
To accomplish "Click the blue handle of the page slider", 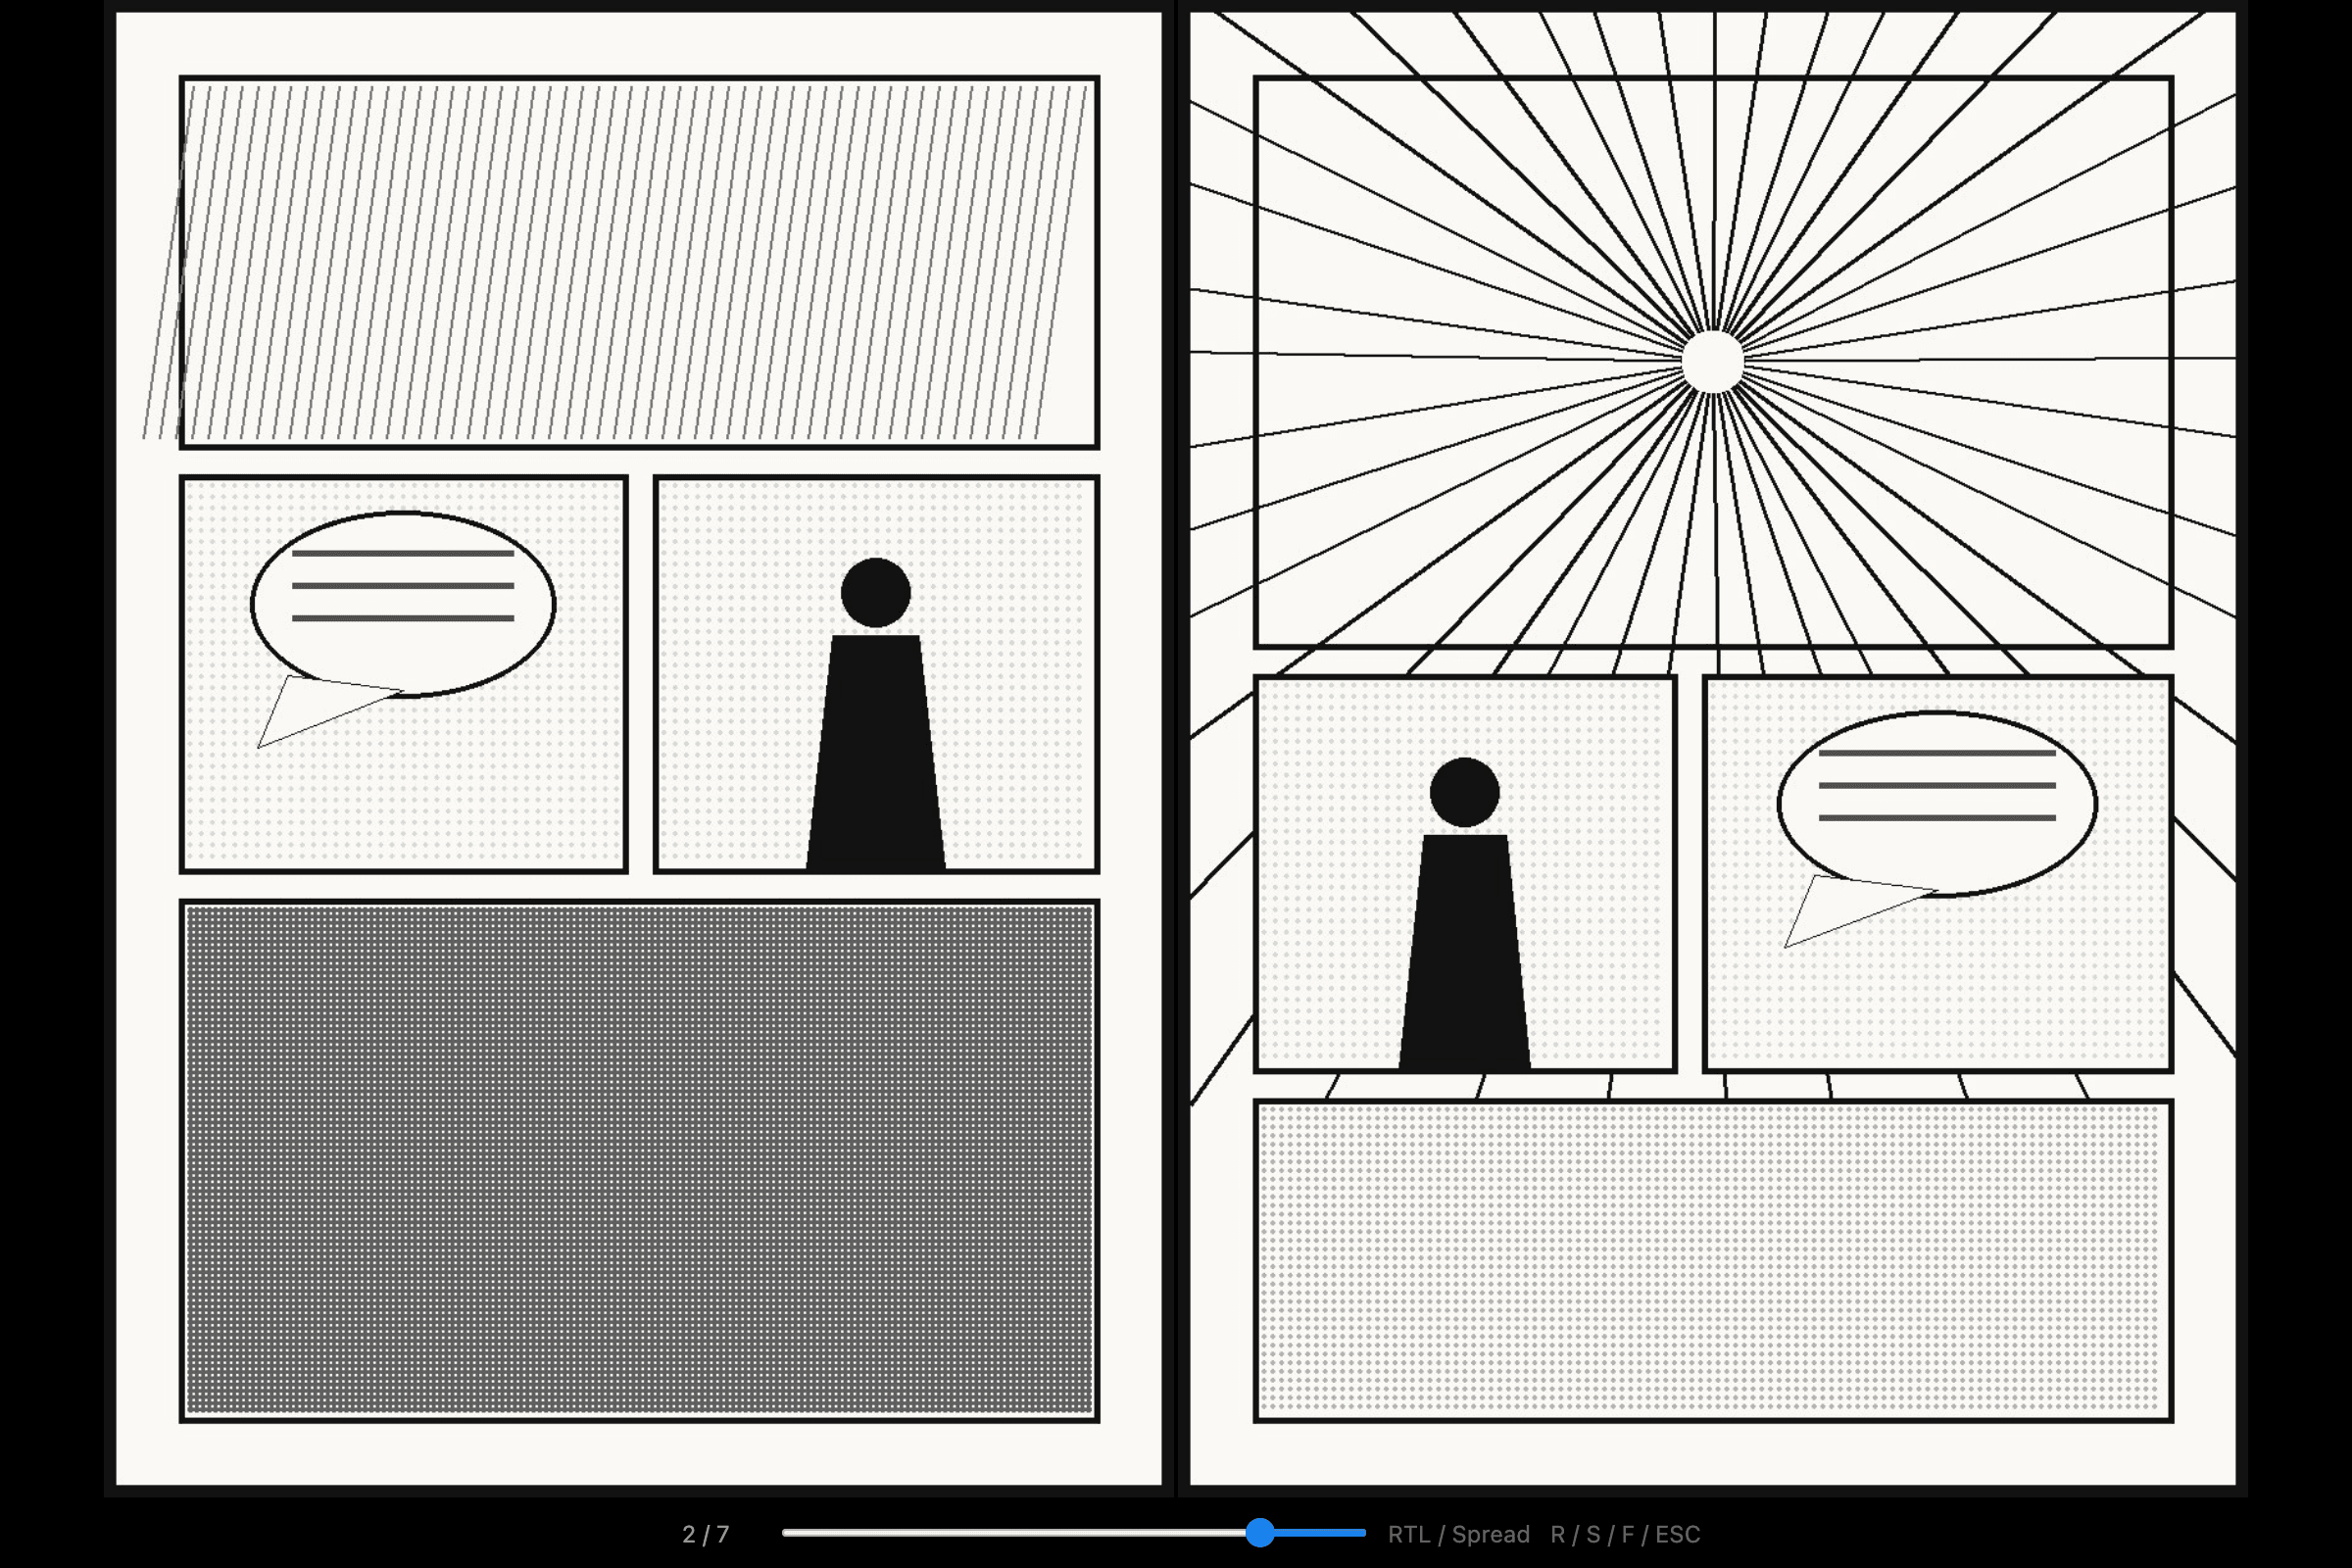I will click(1260, 1533).
